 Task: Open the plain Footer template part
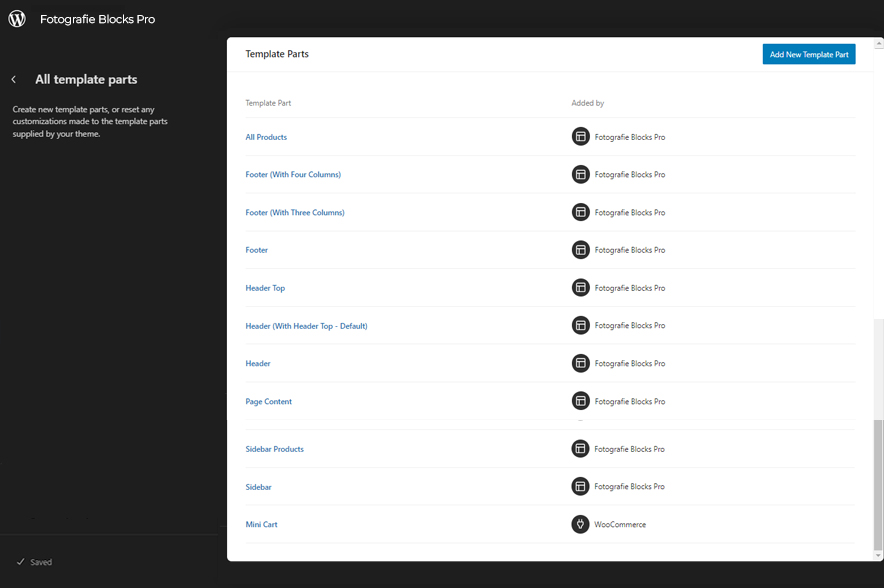pyautogui.click(x=257, y=250)
